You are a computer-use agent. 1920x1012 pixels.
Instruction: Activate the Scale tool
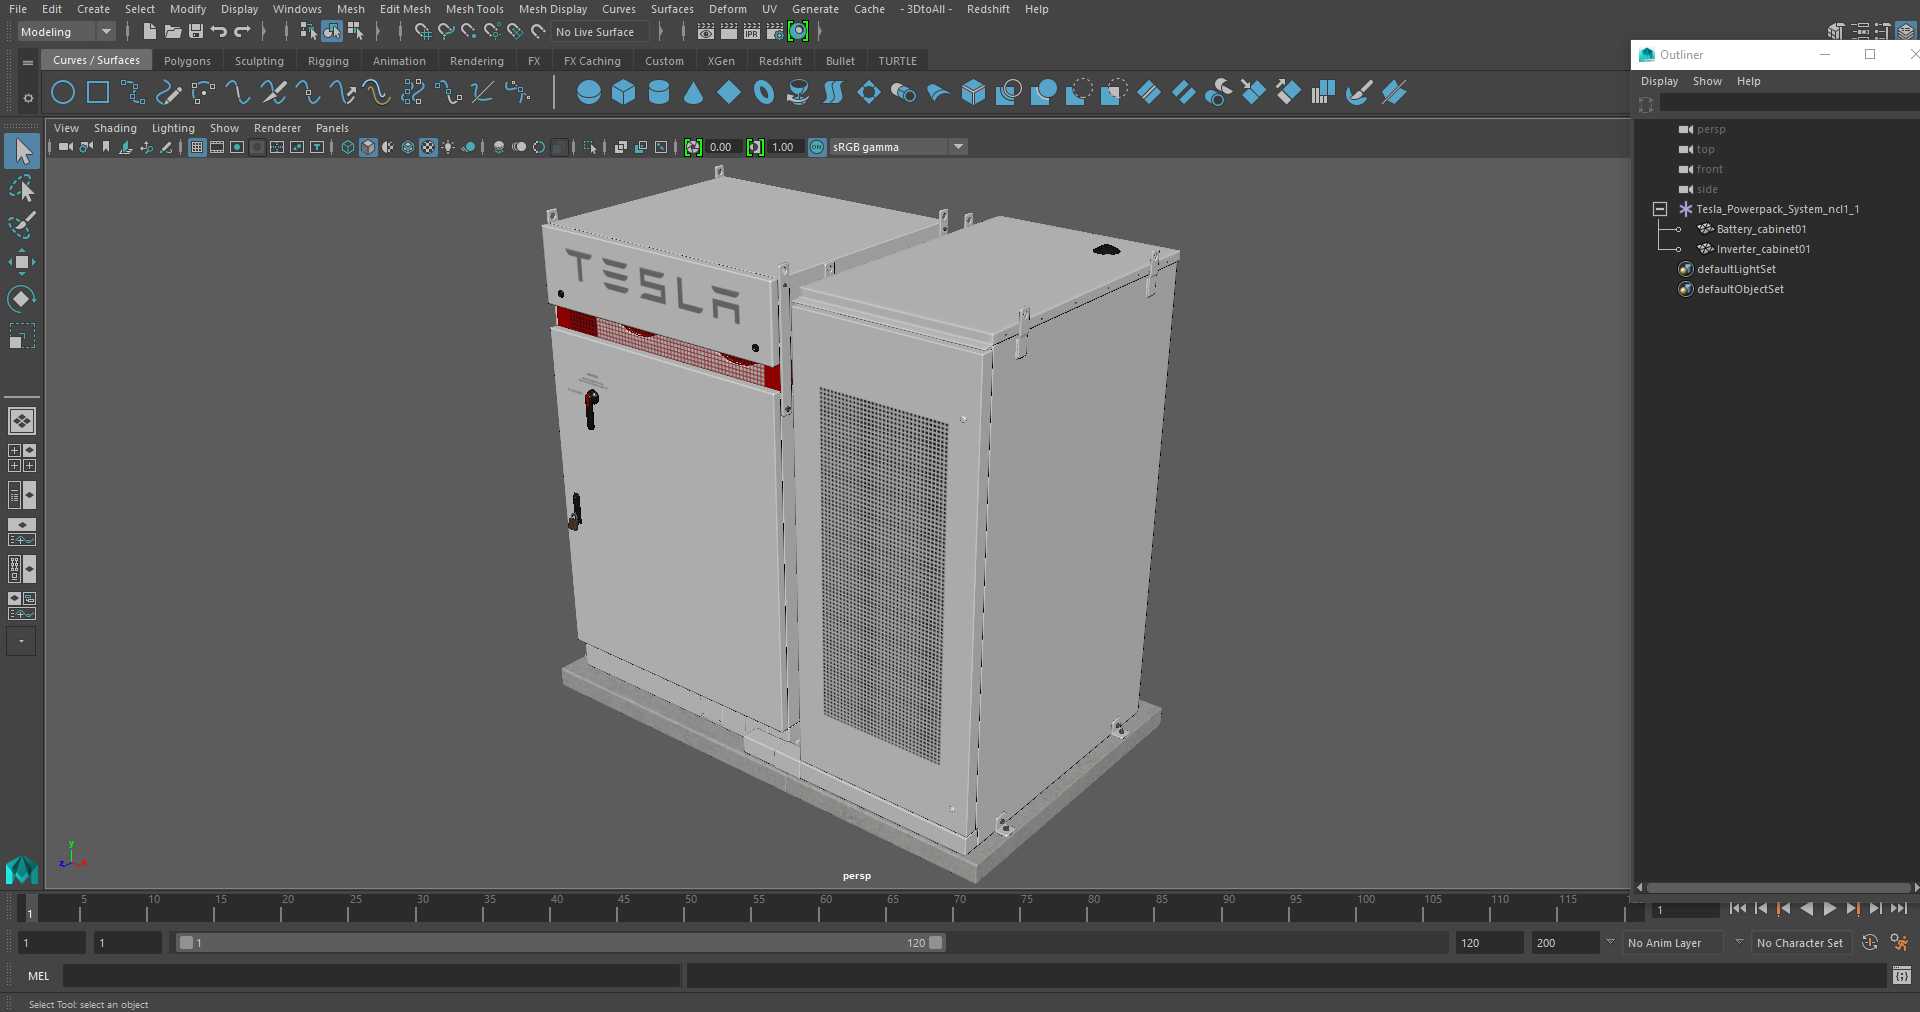(x=21, y=336)
